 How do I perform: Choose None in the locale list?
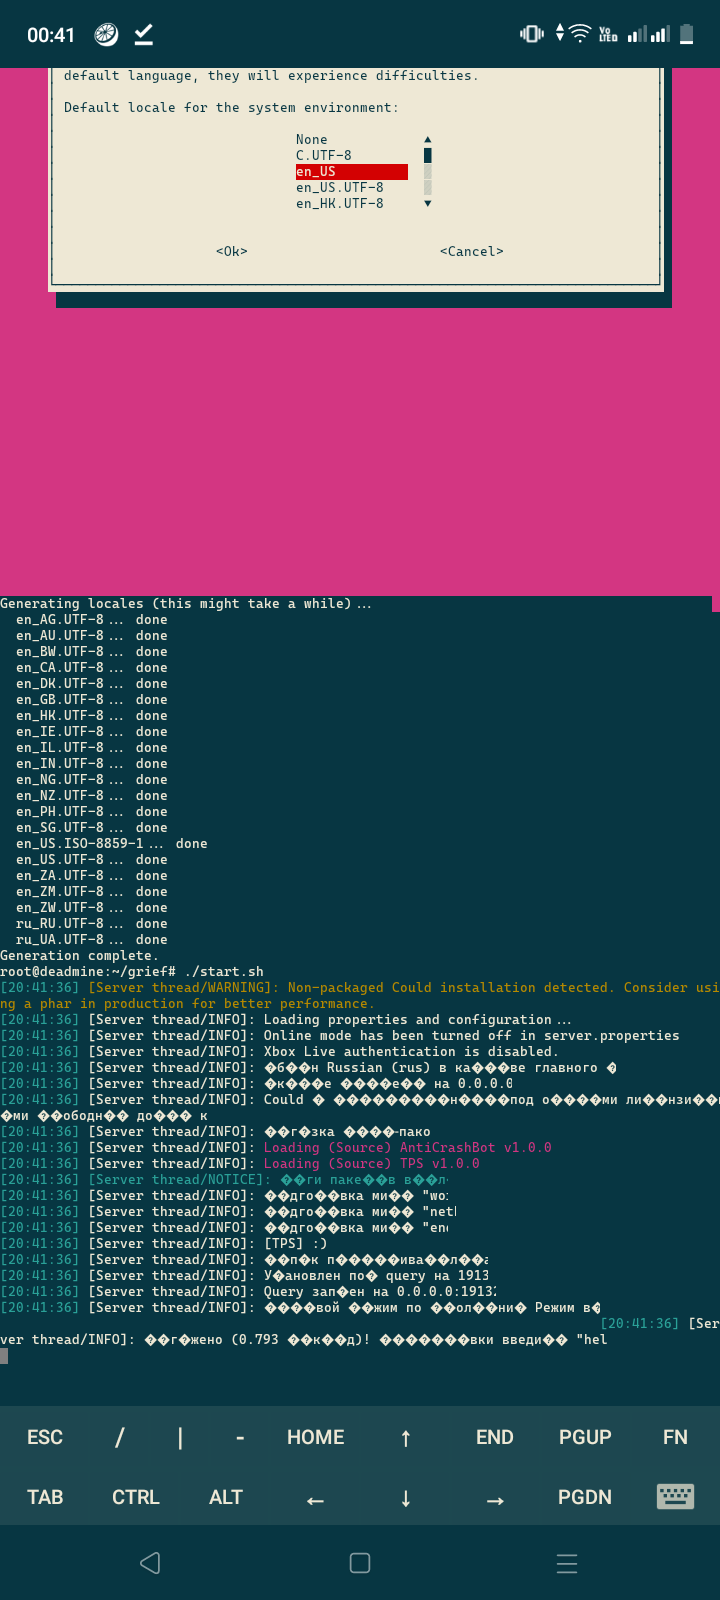coord(312,140)
